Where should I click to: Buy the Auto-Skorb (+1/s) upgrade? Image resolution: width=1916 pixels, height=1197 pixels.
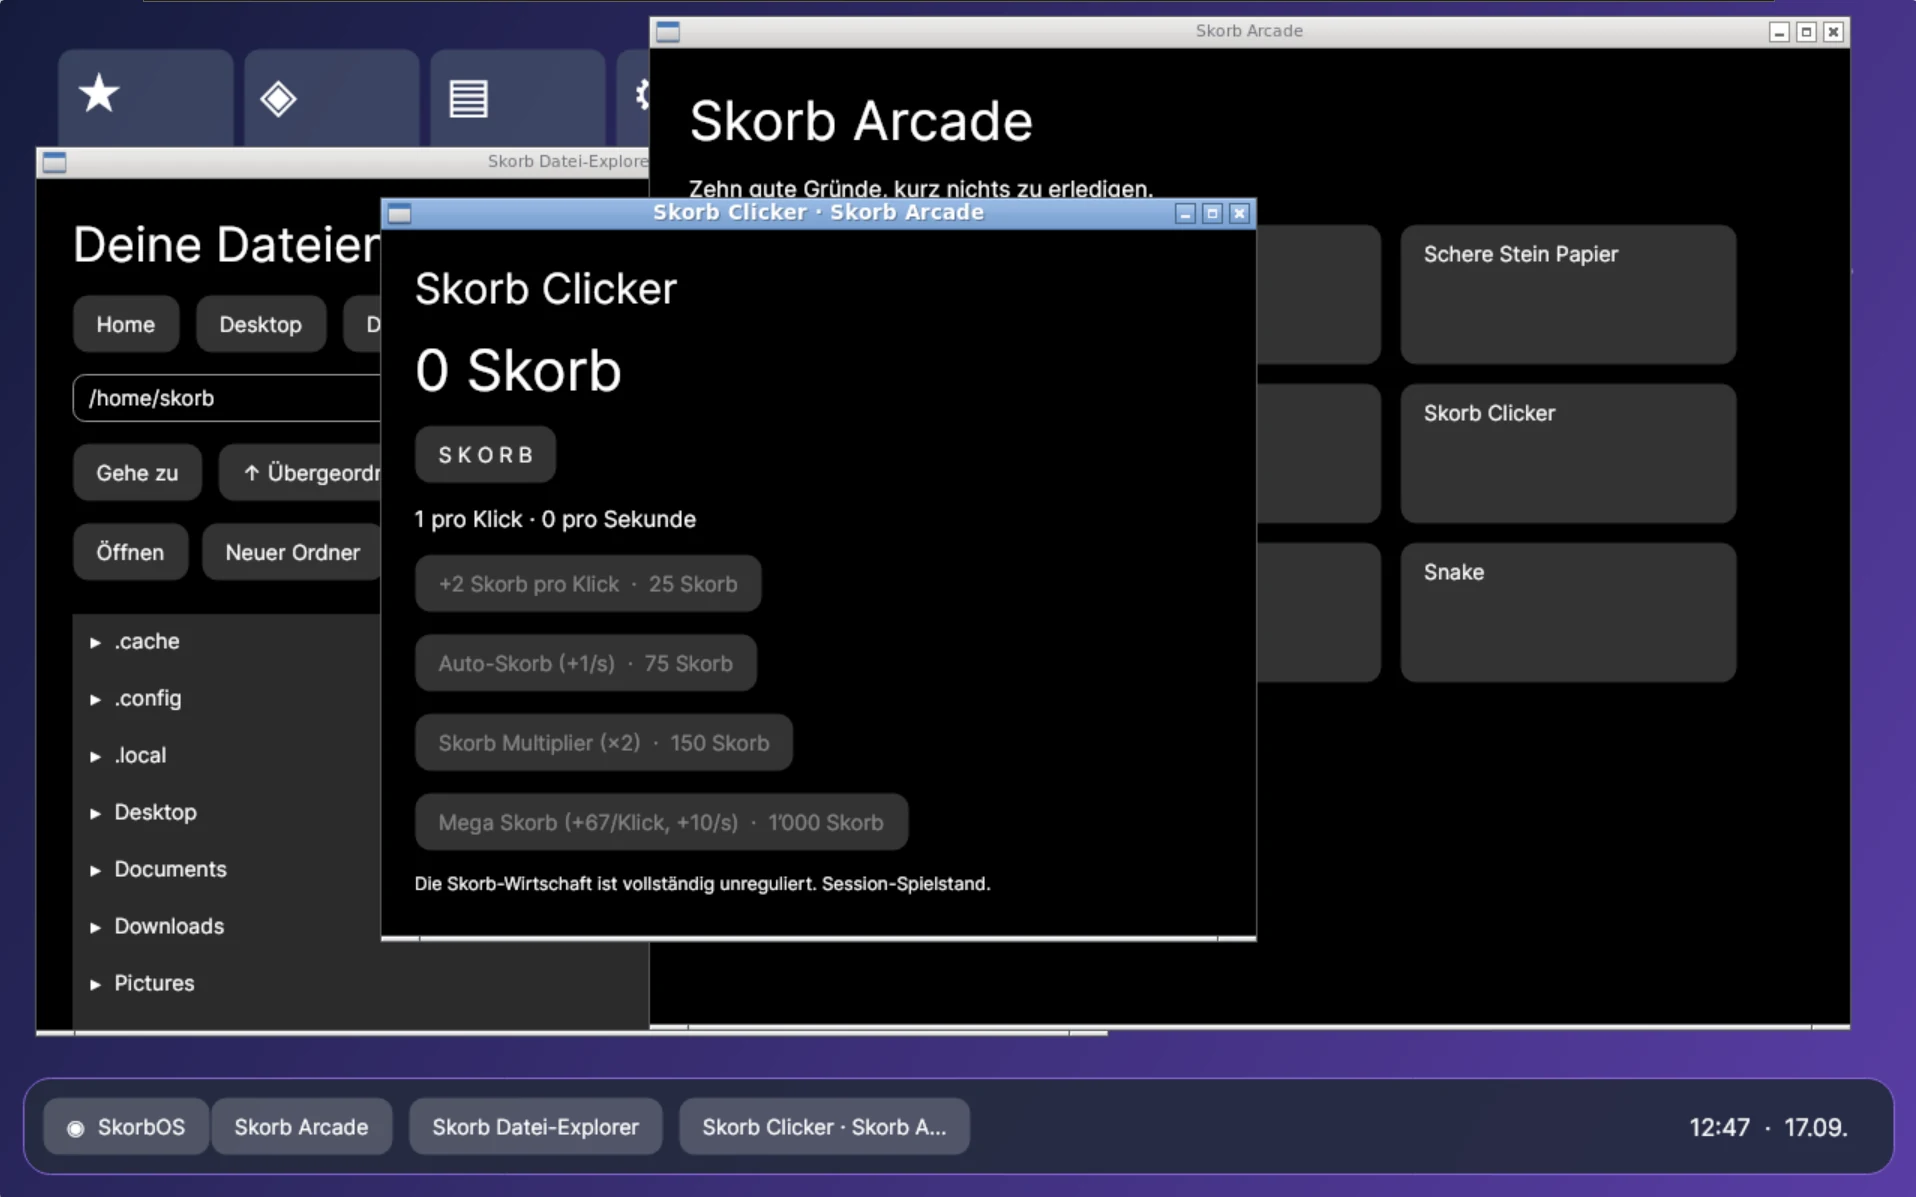coord(586,663)
